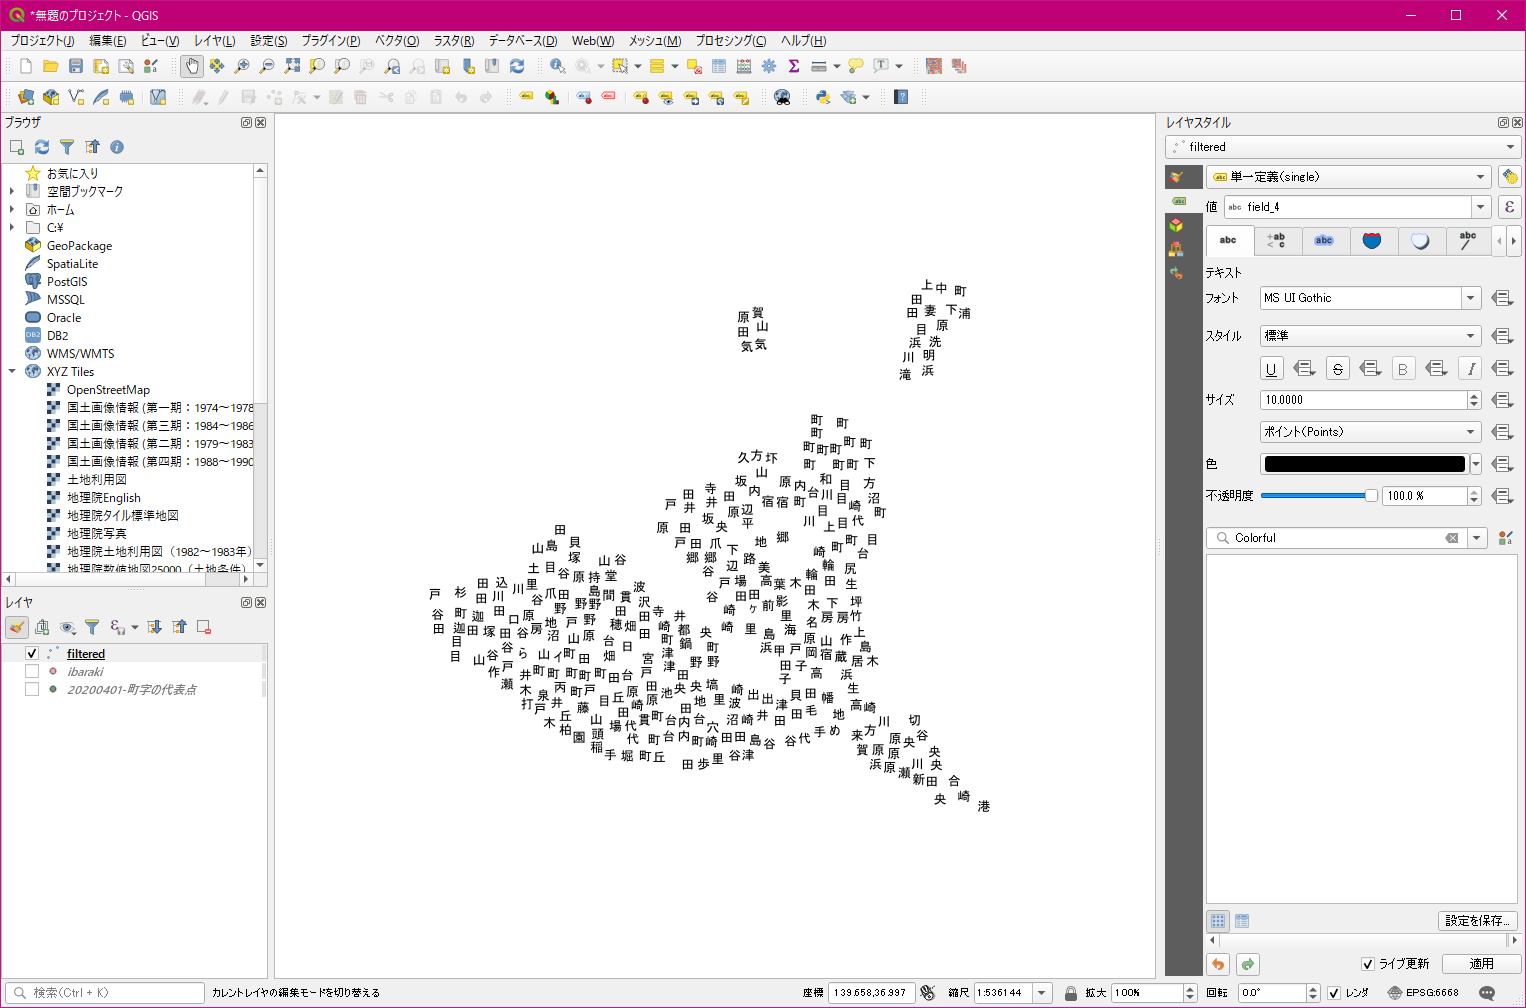Uncheck the filtered layer visibility

tap(32, 653)
